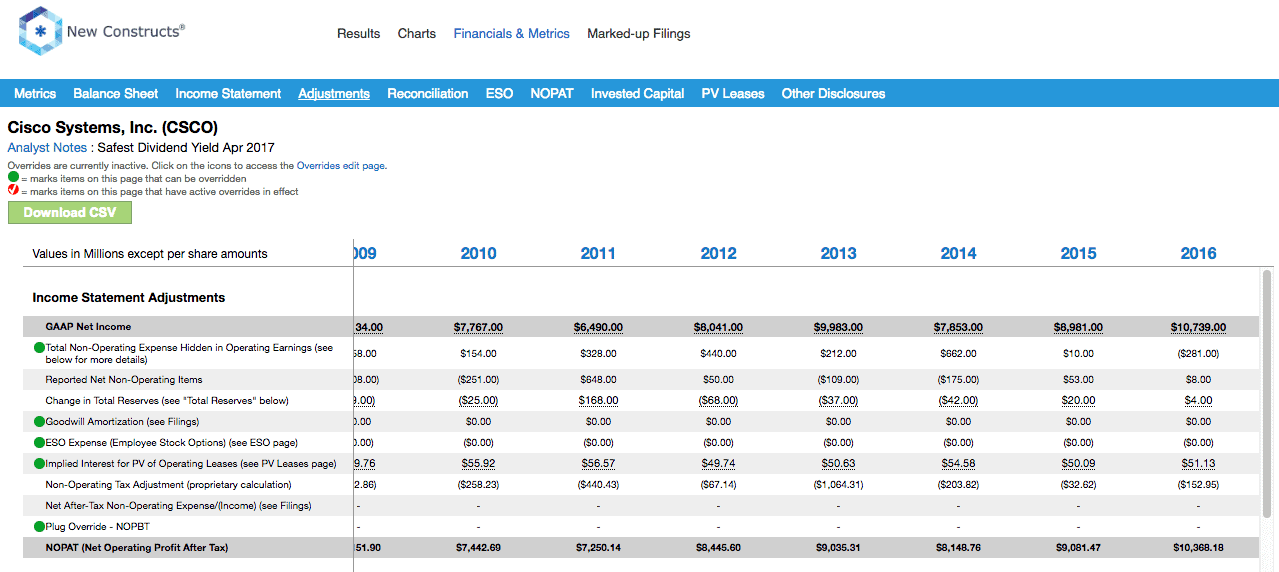This screenshot has width=1279, height=572.
Task: Switch to the Balance Sheet tab
Action: coord(115,93)
